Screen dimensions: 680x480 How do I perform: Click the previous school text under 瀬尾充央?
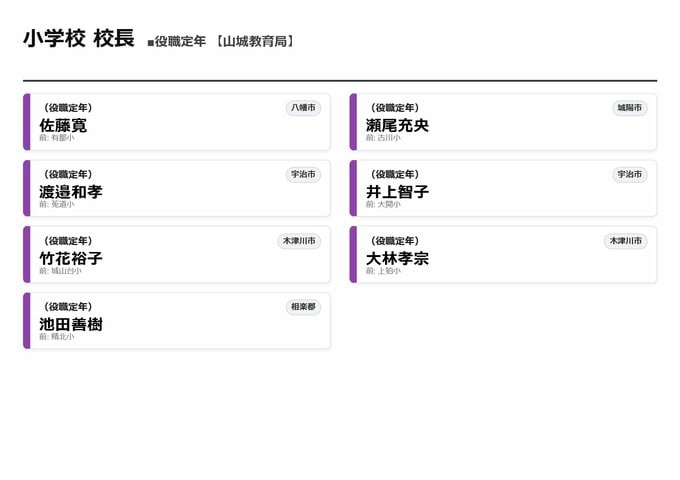383,138
